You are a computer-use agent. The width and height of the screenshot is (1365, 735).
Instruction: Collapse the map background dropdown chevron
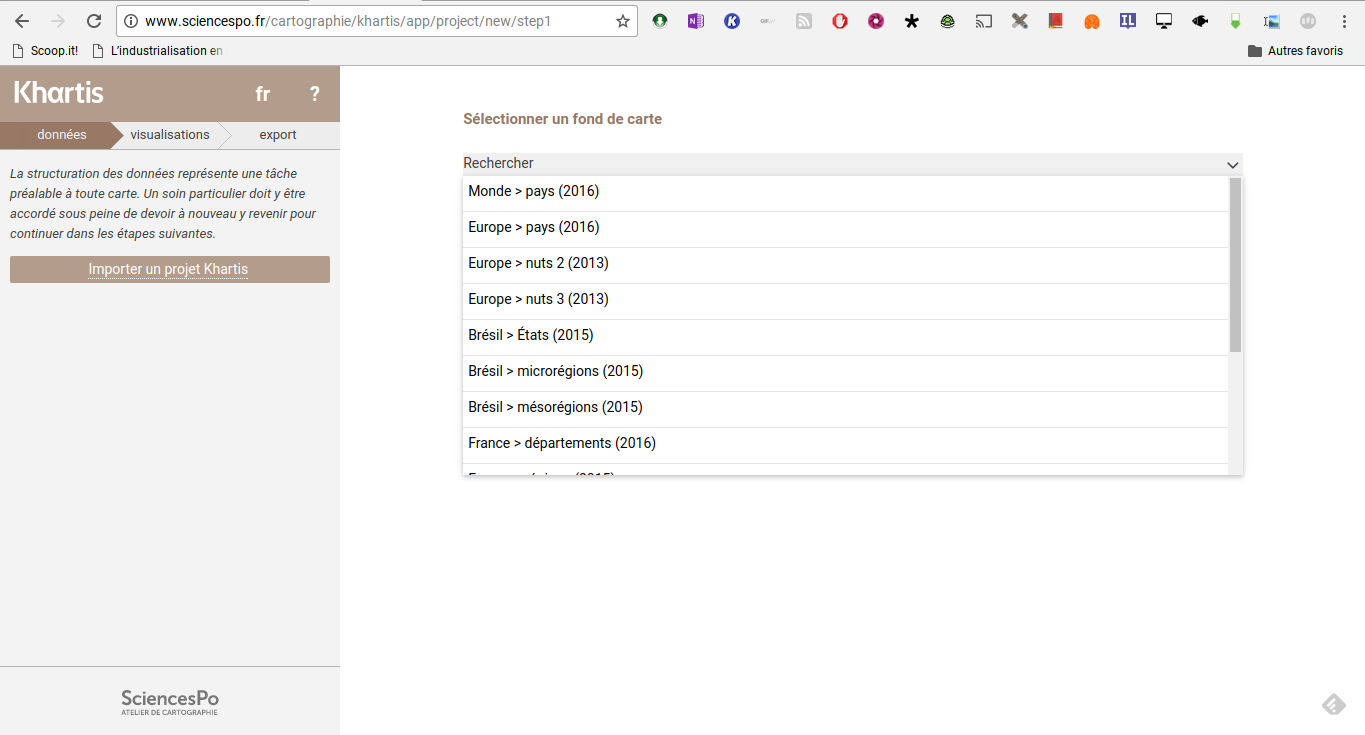pyautogui.click(x=1232, y=164)
